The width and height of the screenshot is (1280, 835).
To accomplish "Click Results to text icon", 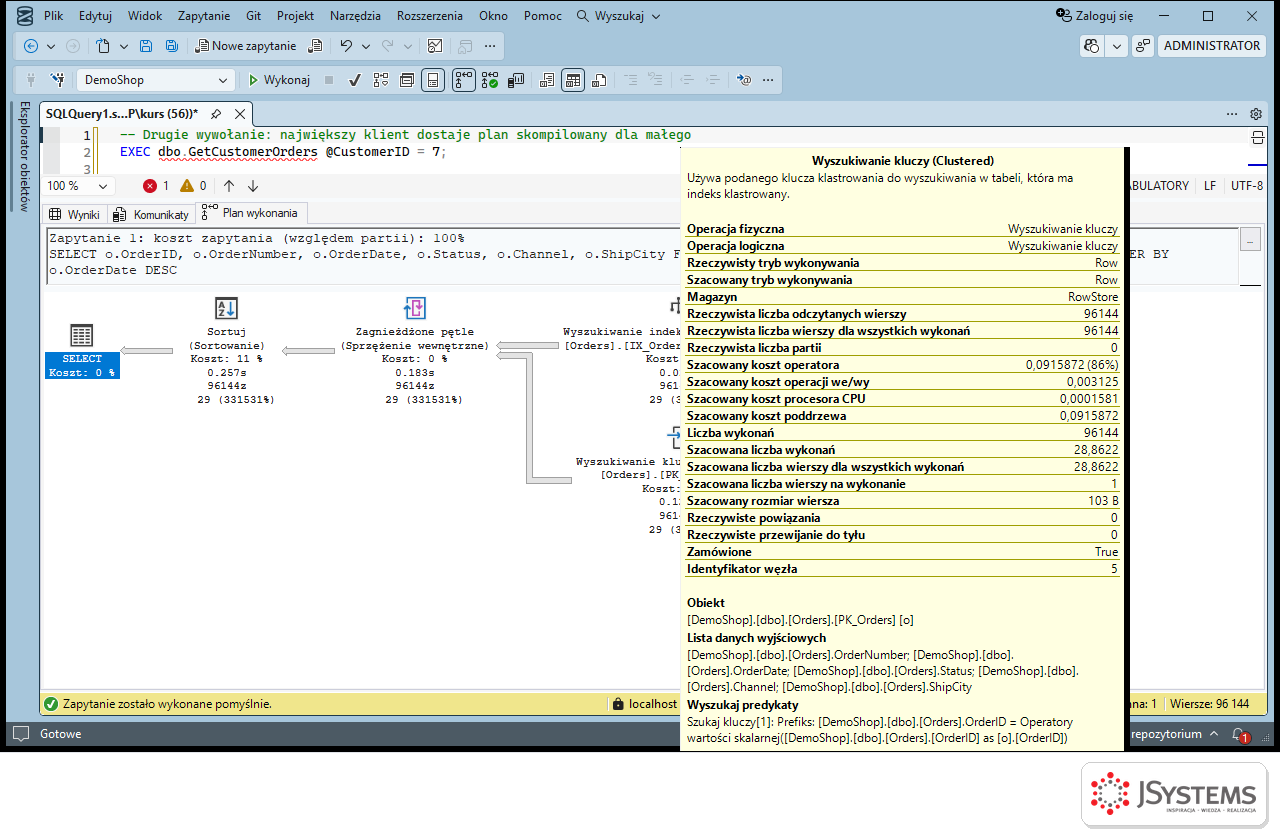I will click(546, 80).
